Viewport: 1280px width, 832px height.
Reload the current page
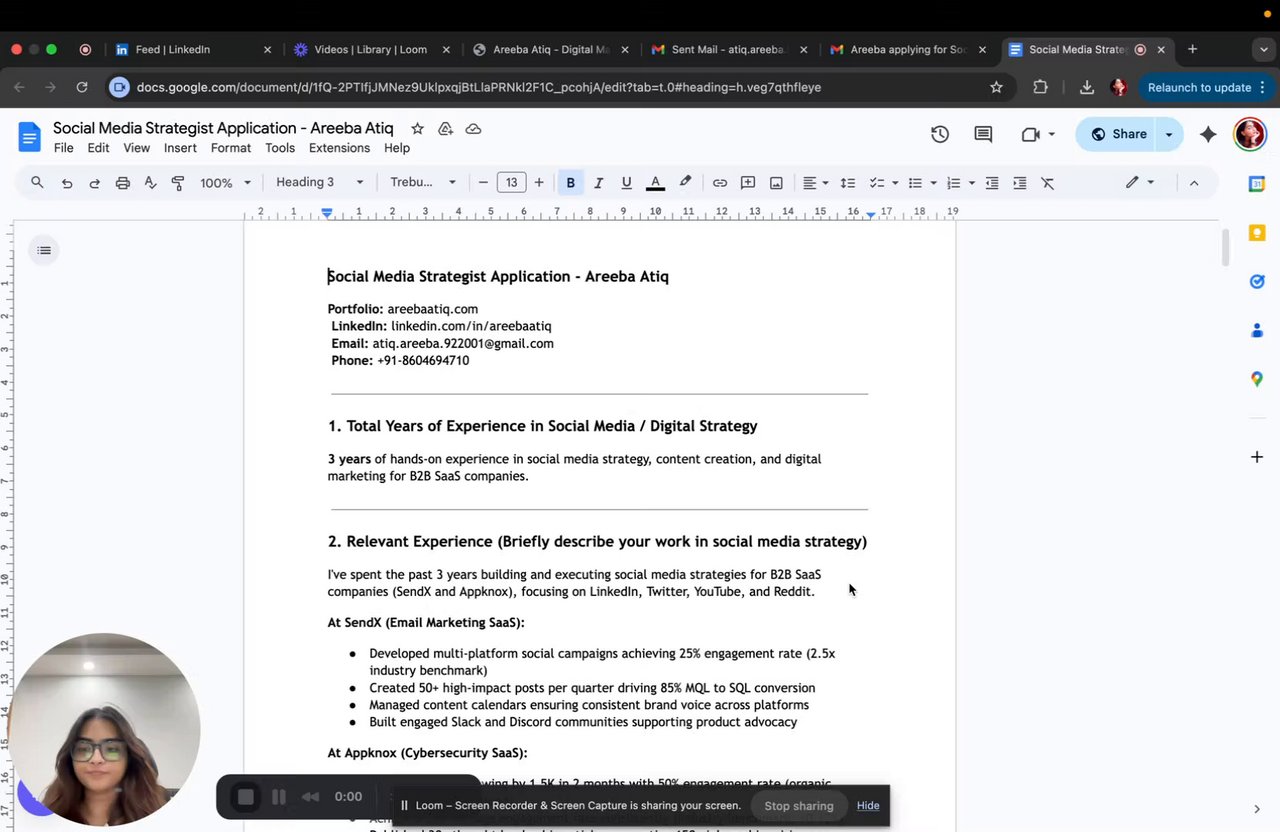click(82, 87)
